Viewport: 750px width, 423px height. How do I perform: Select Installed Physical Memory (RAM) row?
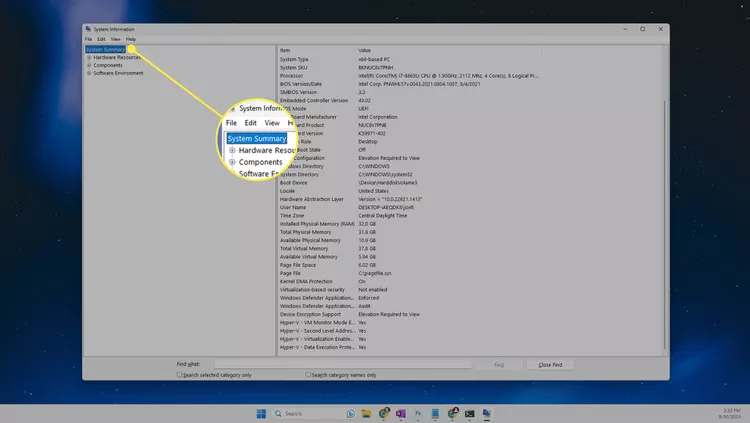coord(471,224)
